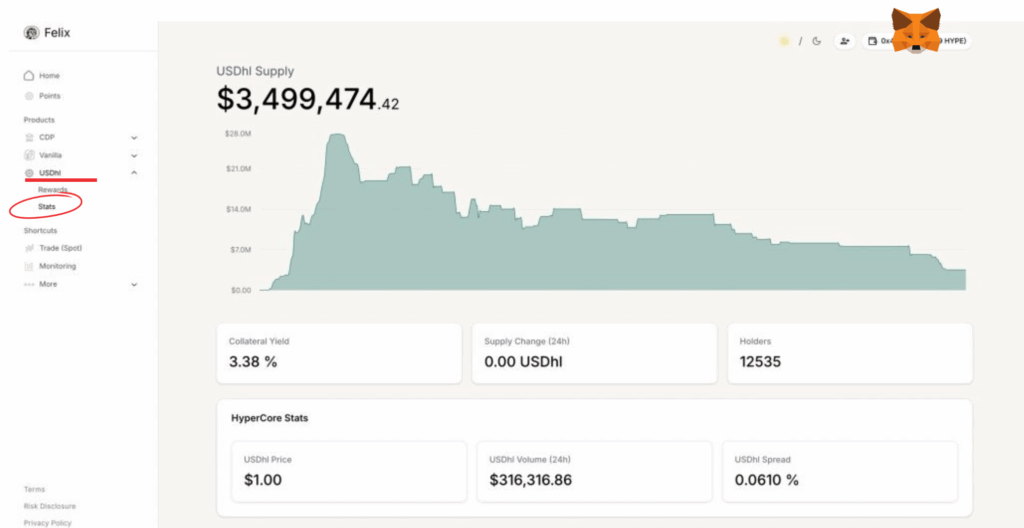This screenshot has height=528, width=1024.
Task: Click the Points icon in sidebar
Action: click(x=29, y=96)
